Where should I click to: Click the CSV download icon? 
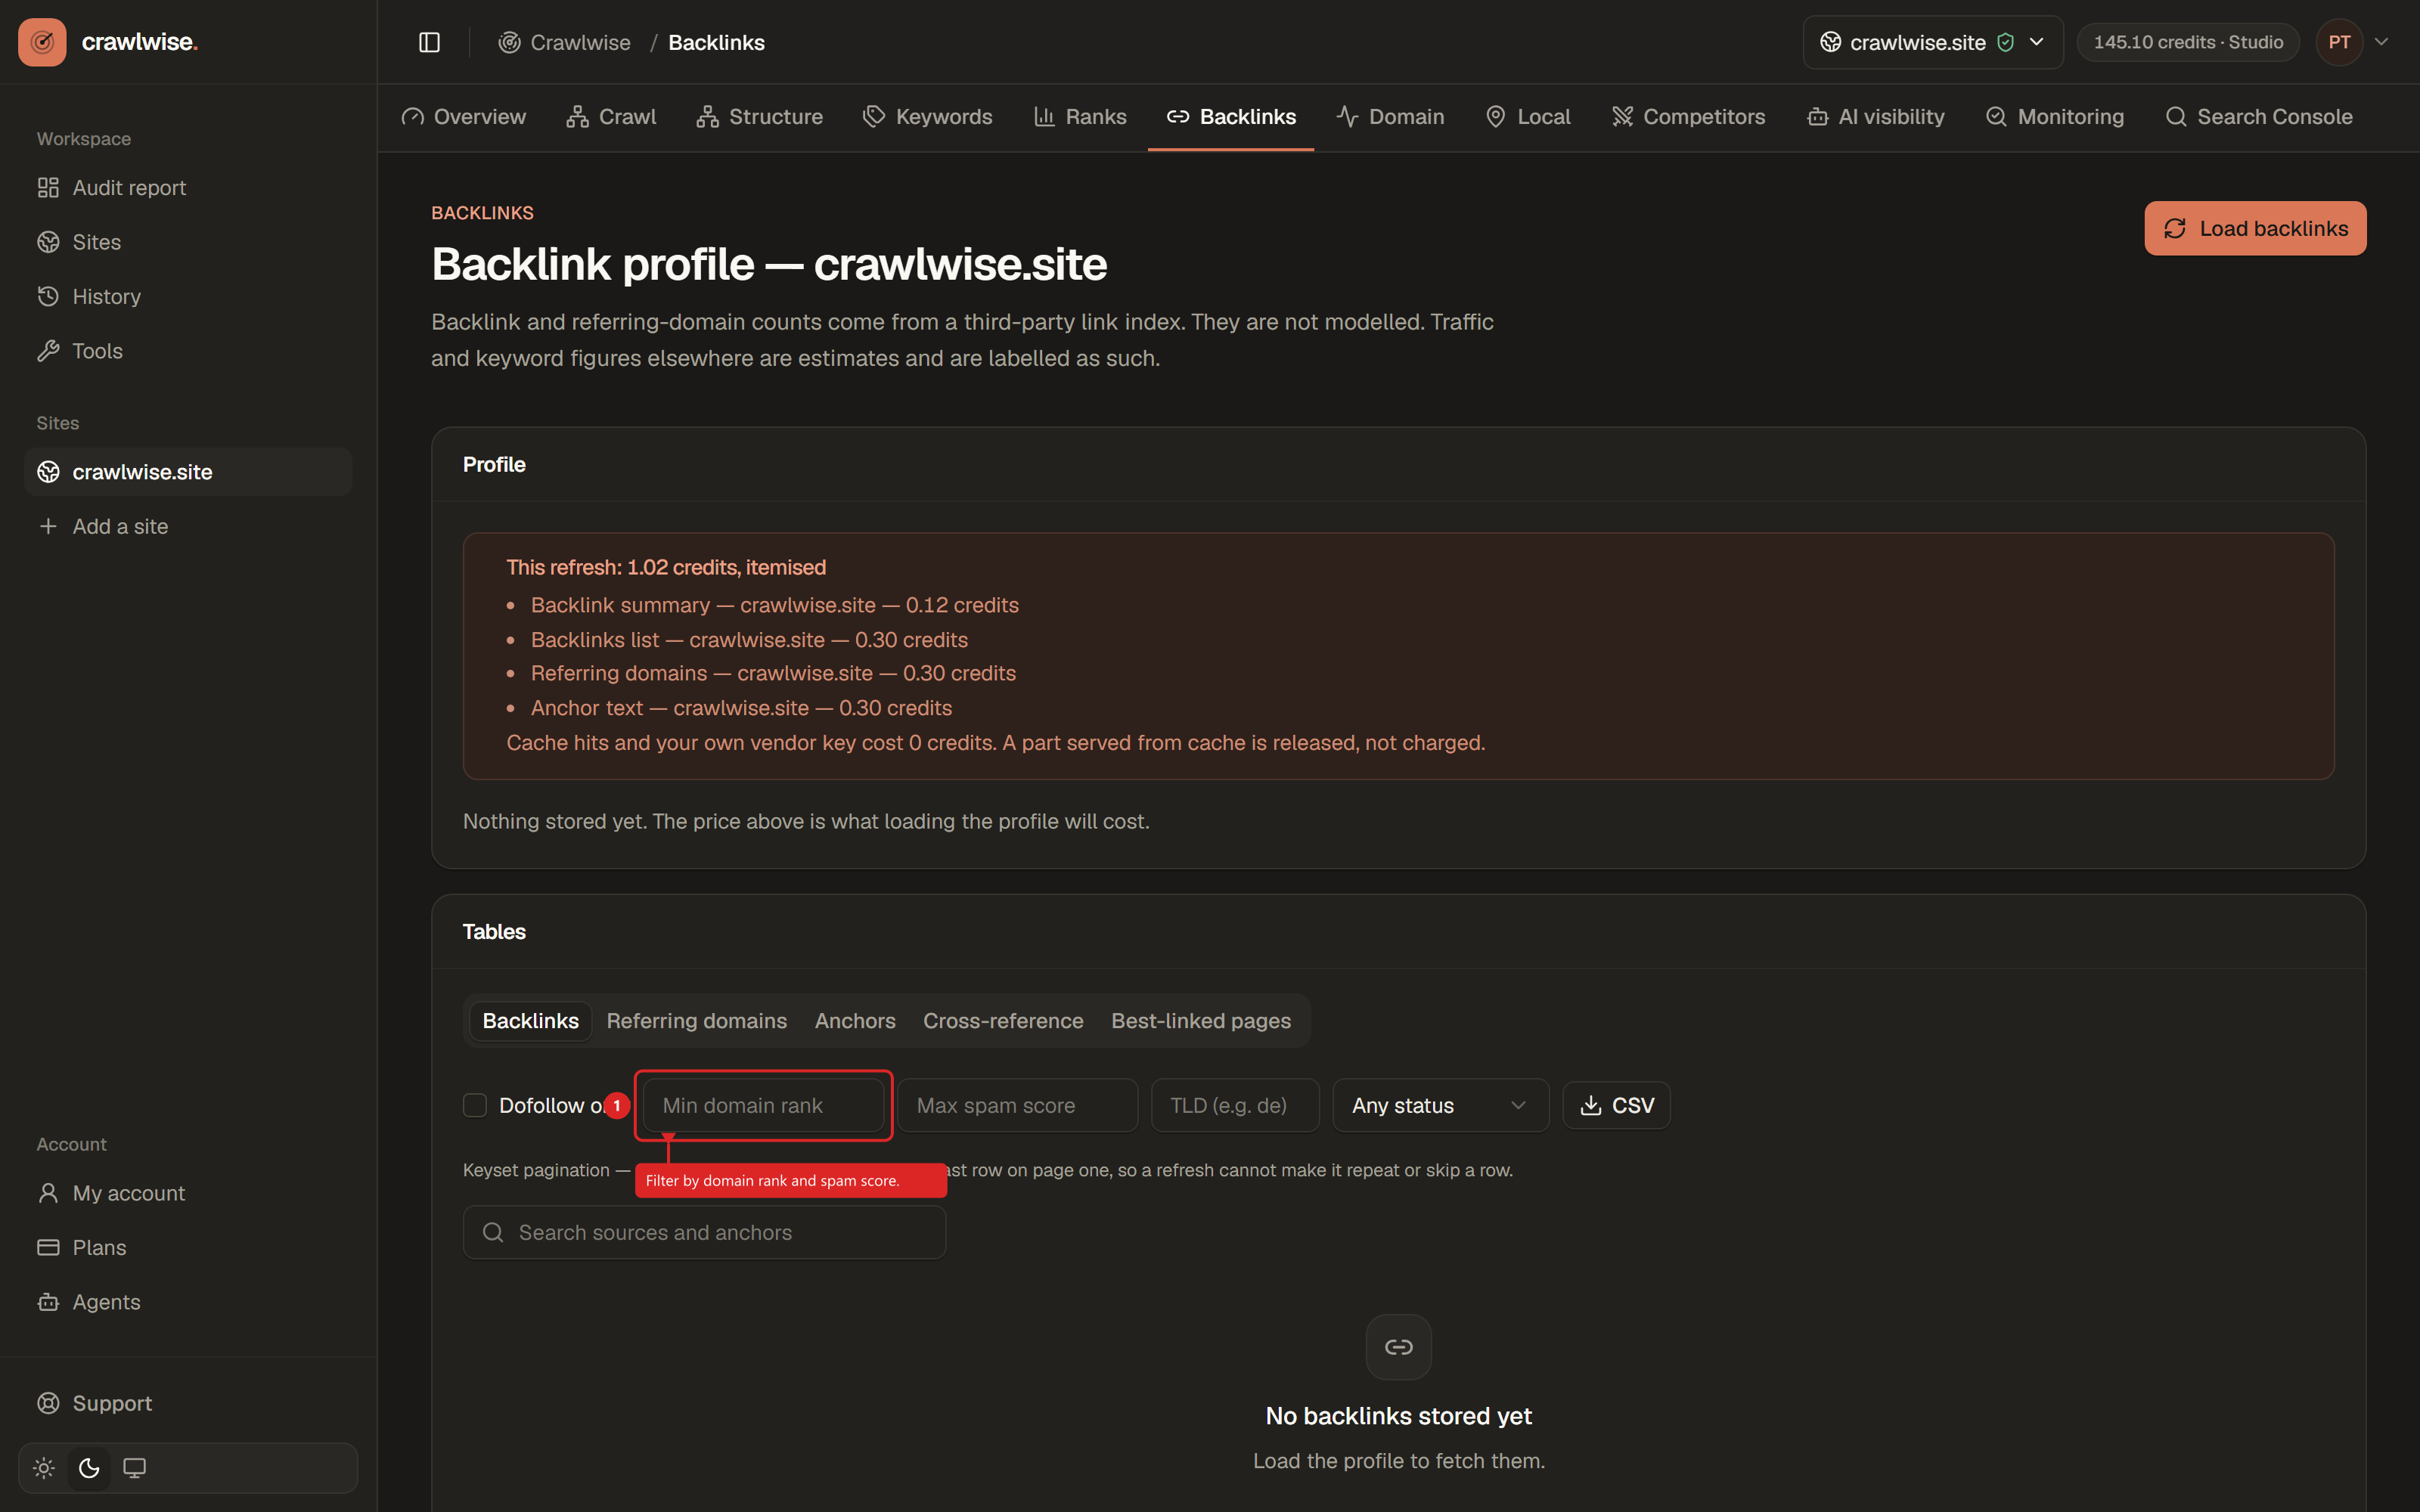pos(1590,1105)
